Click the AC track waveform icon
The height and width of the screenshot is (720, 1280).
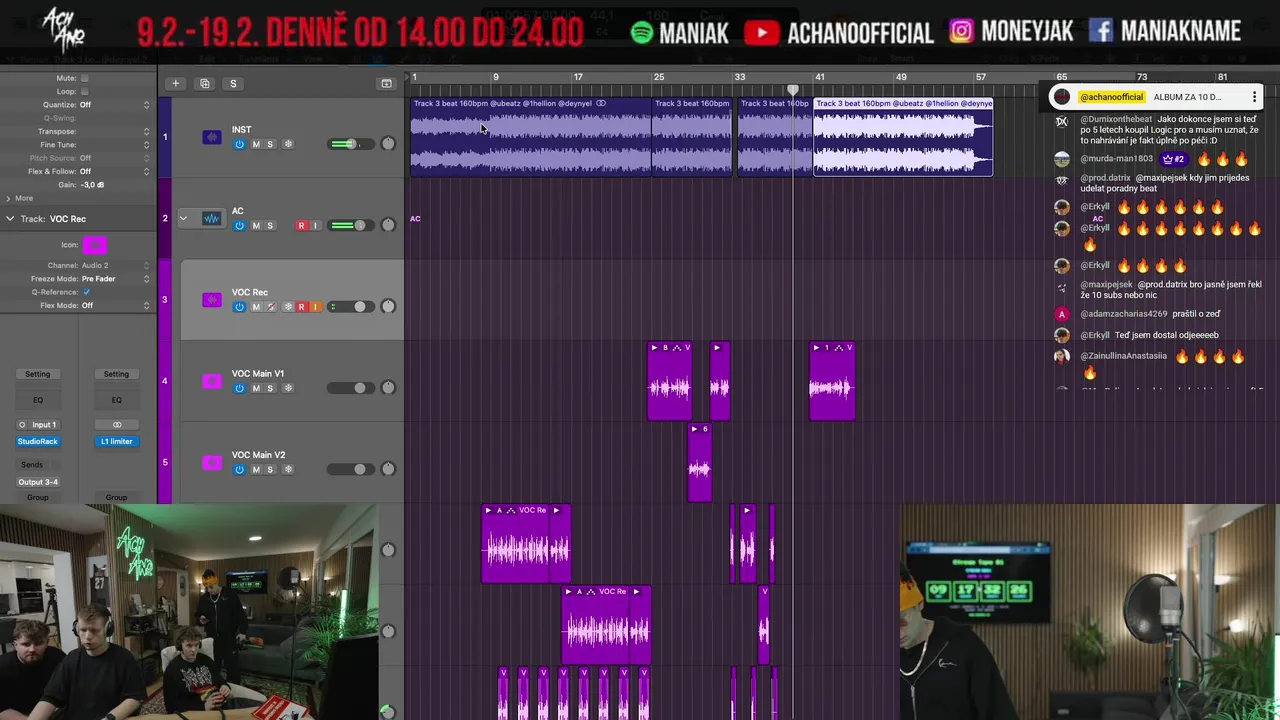point(212,218)
